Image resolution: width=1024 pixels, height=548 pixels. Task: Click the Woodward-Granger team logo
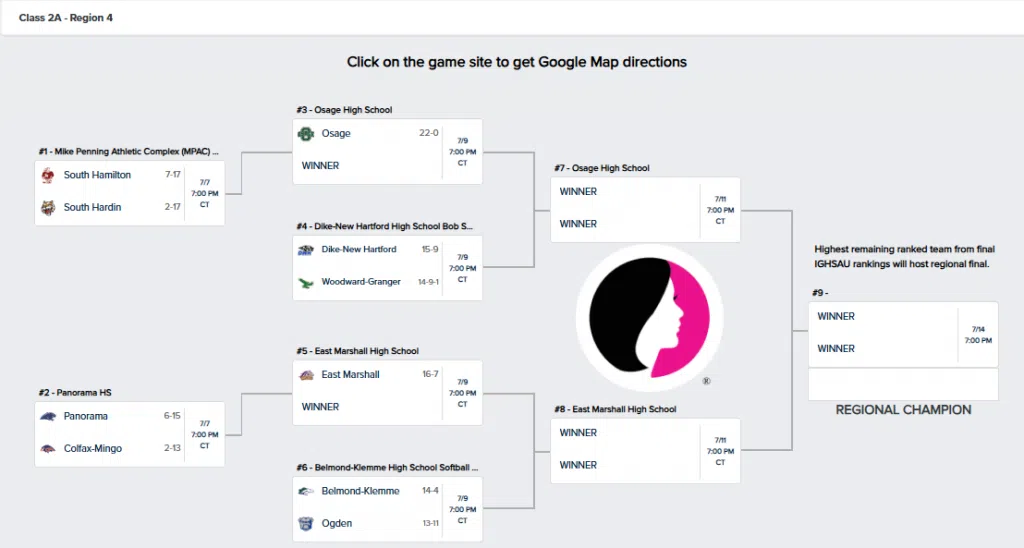(306, 282)
